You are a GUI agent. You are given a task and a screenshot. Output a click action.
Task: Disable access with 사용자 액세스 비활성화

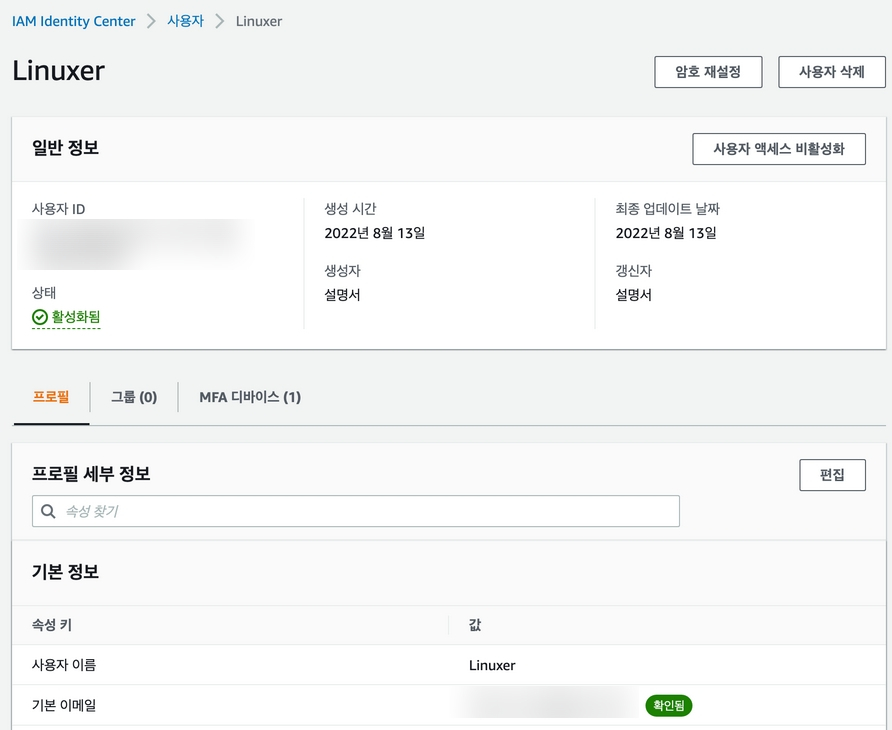[778, 149]
